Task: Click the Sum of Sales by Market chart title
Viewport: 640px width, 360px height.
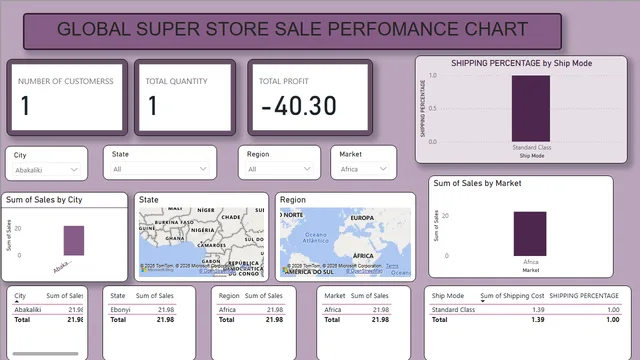Action: pyautogui.click(x=477, y=183)
